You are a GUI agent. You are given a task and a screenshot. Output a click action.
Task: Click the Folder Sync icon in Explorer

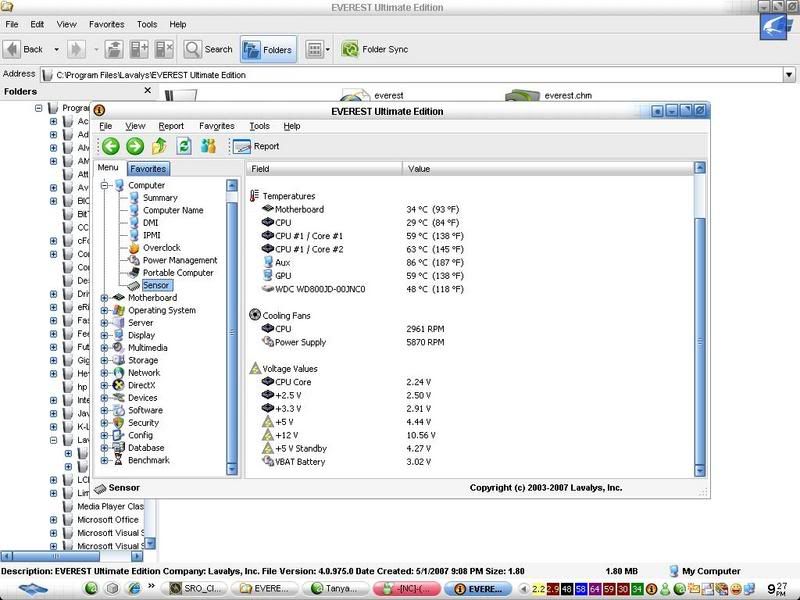click(x=350, y=49)
